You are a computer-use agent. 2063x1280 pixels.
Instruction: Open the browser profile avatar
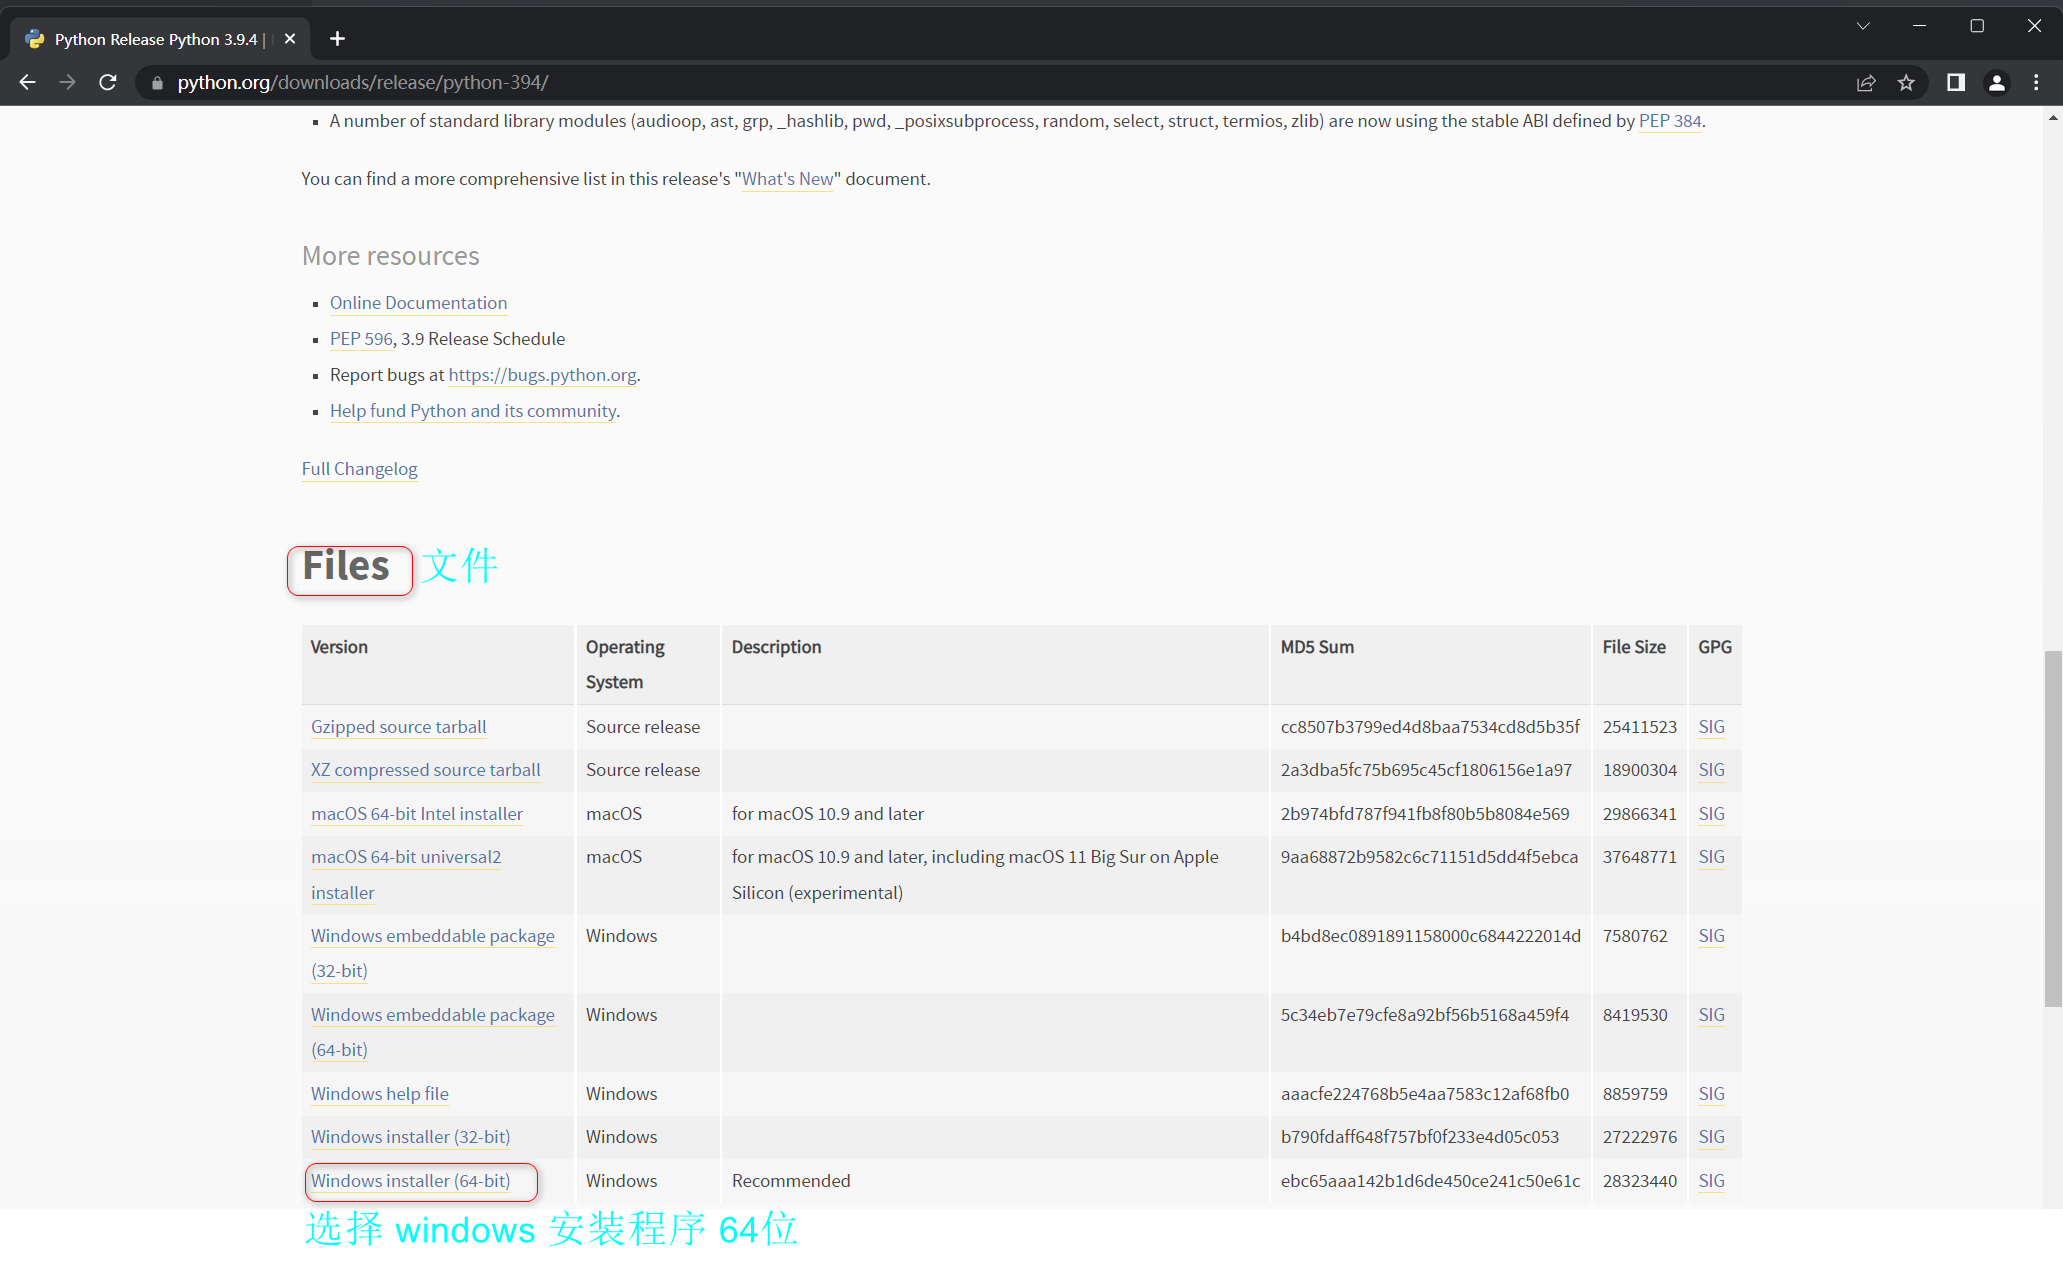click(x=1997, y=83)
